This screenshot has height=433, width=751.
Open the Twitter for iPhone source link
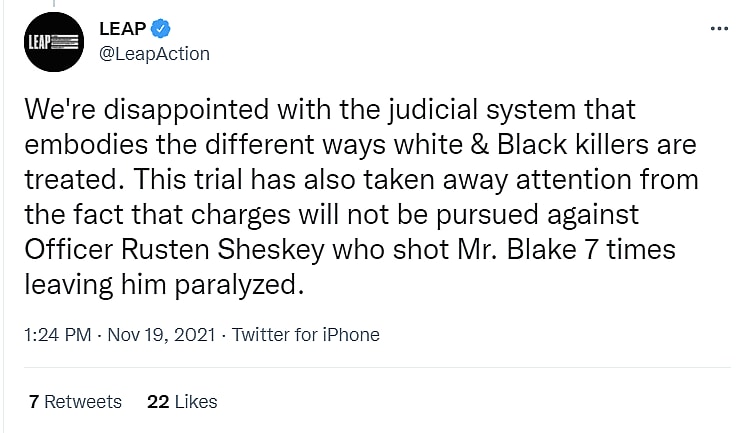pos(306,335)
